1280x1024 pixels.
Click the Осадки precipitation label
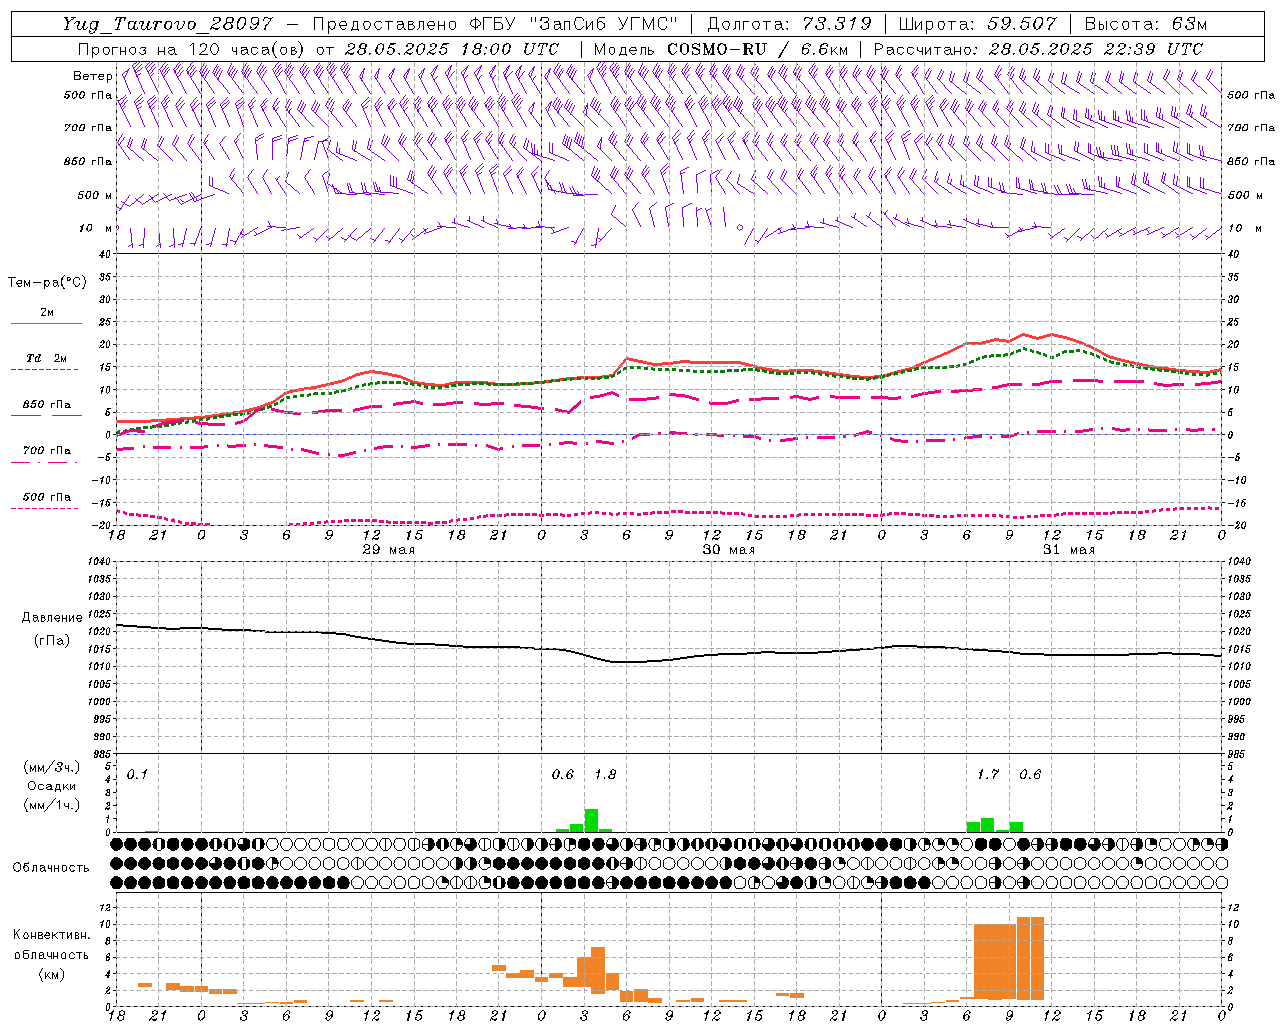click(51, 786)
